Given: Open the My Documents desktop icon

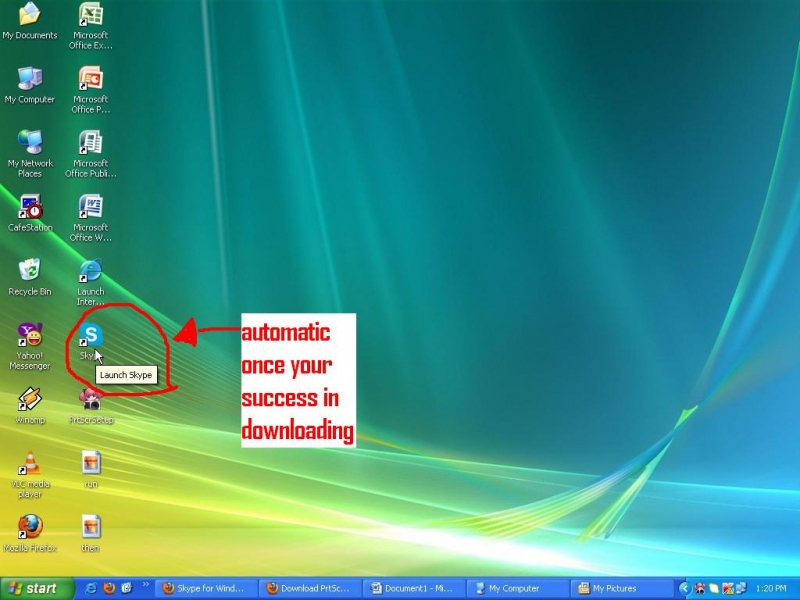Looking at the screenshot, I should pos(30,20).
